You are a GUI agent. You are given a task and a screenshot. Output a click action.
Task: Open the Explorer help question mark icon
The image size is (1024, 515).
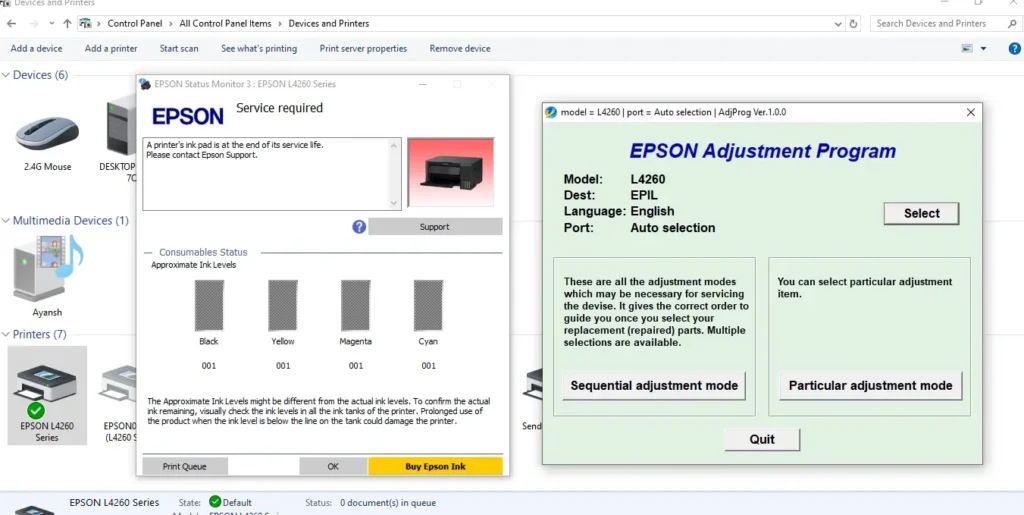pos(1014,48)
